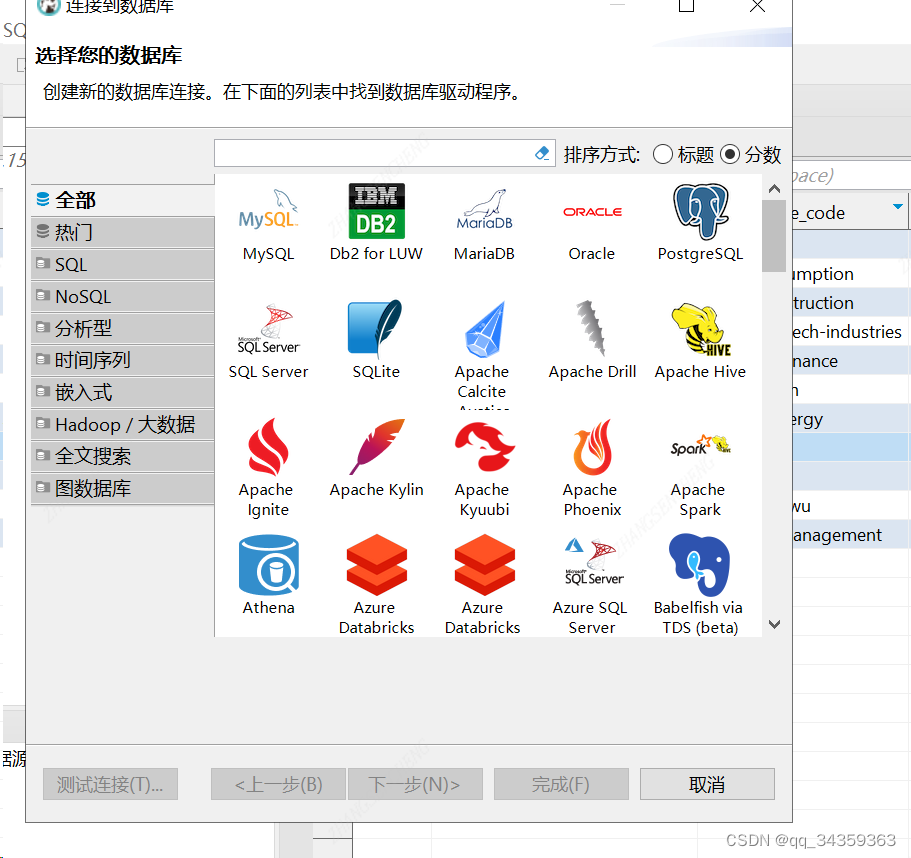Click the test connection (测试连接) button

tap(110, 784)
